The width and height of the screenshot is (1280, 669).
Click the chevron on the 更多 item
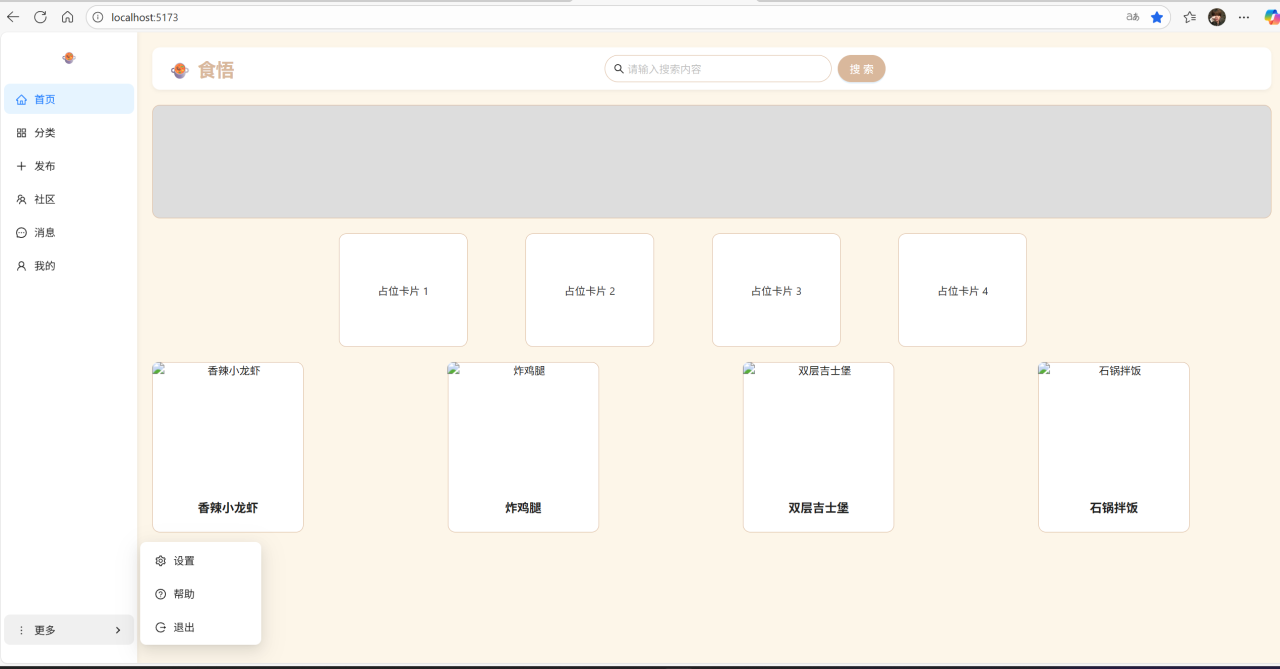118,630
